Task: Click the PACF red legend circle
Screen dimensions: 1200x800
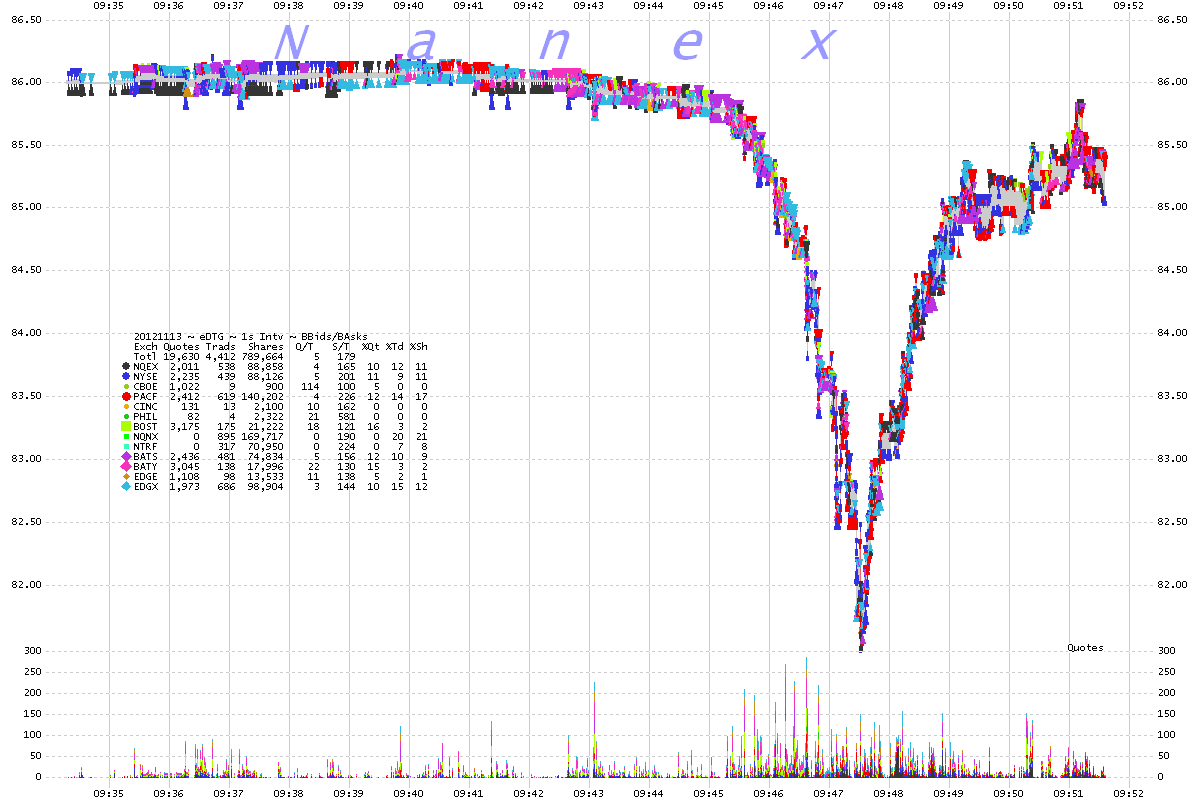Action: pyautogui.click(x=126, y=396)
